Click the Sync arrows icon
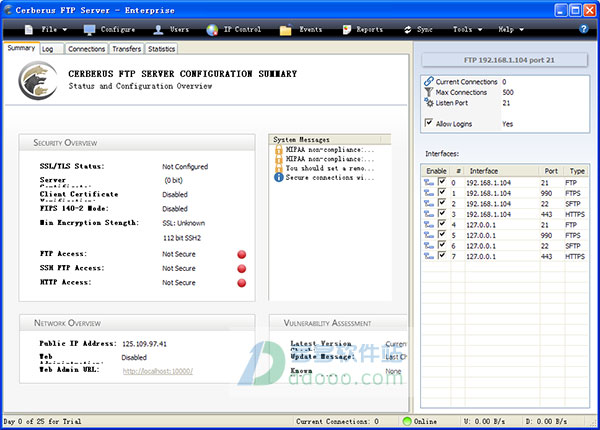This screenshot has width=600, height=430. (408, 30)
